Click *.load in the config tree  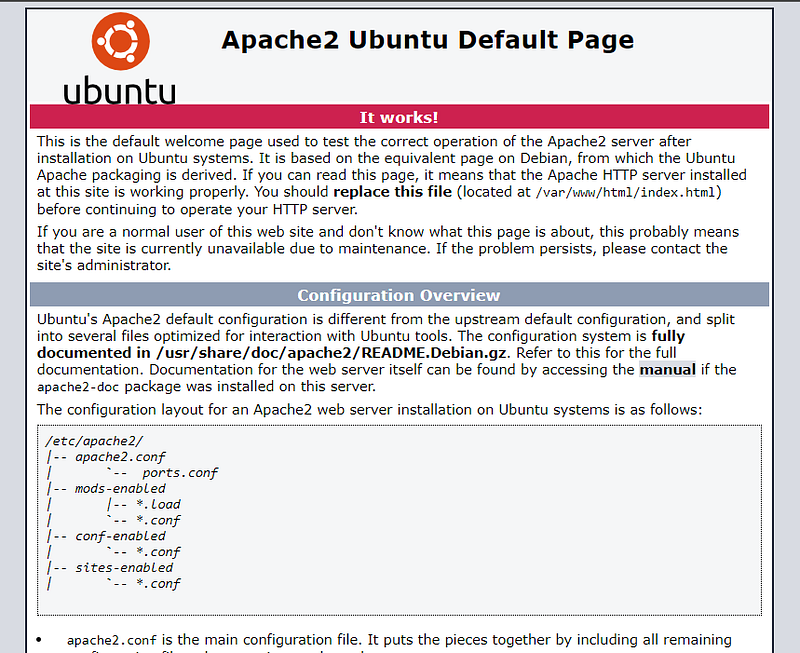[158, 504]
